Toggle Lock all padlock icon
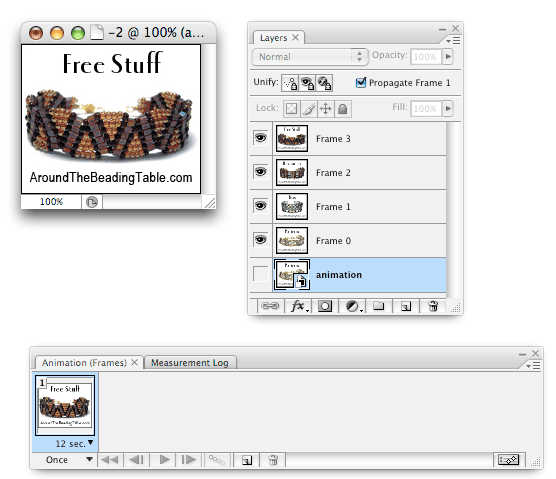Viewport: 556px width, 479px height. (343, 109)
